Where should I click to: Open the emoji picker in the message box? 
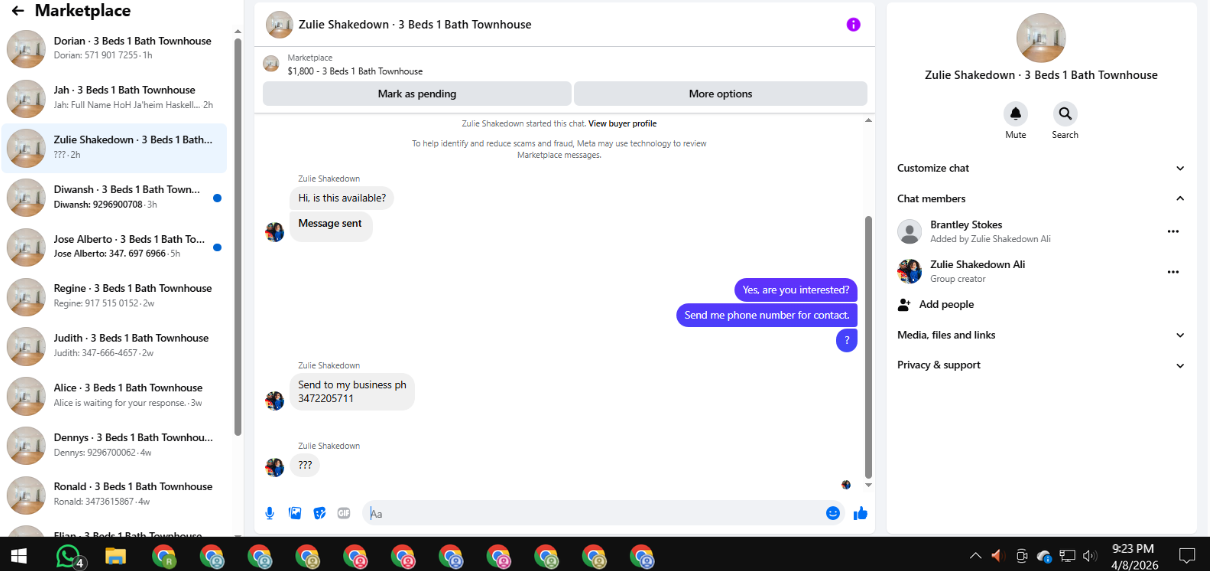click(x=833, y=513)
